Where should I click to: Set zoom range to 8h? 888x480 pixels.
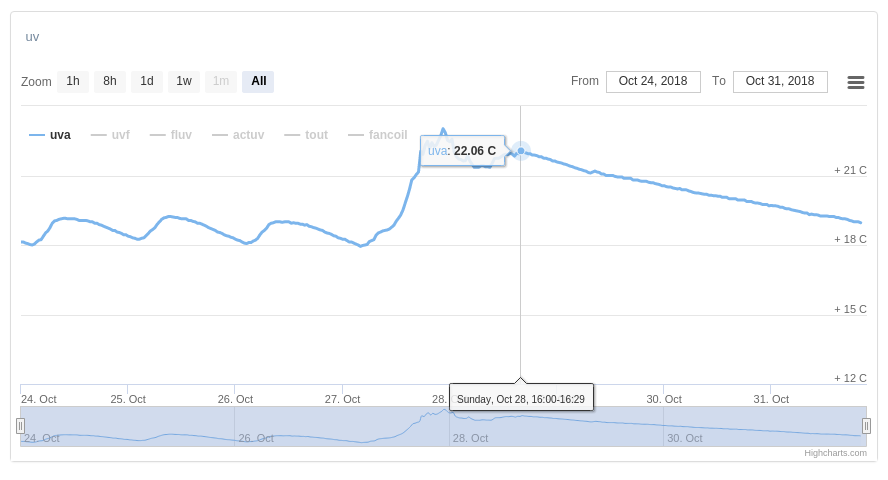click(110, 81)
